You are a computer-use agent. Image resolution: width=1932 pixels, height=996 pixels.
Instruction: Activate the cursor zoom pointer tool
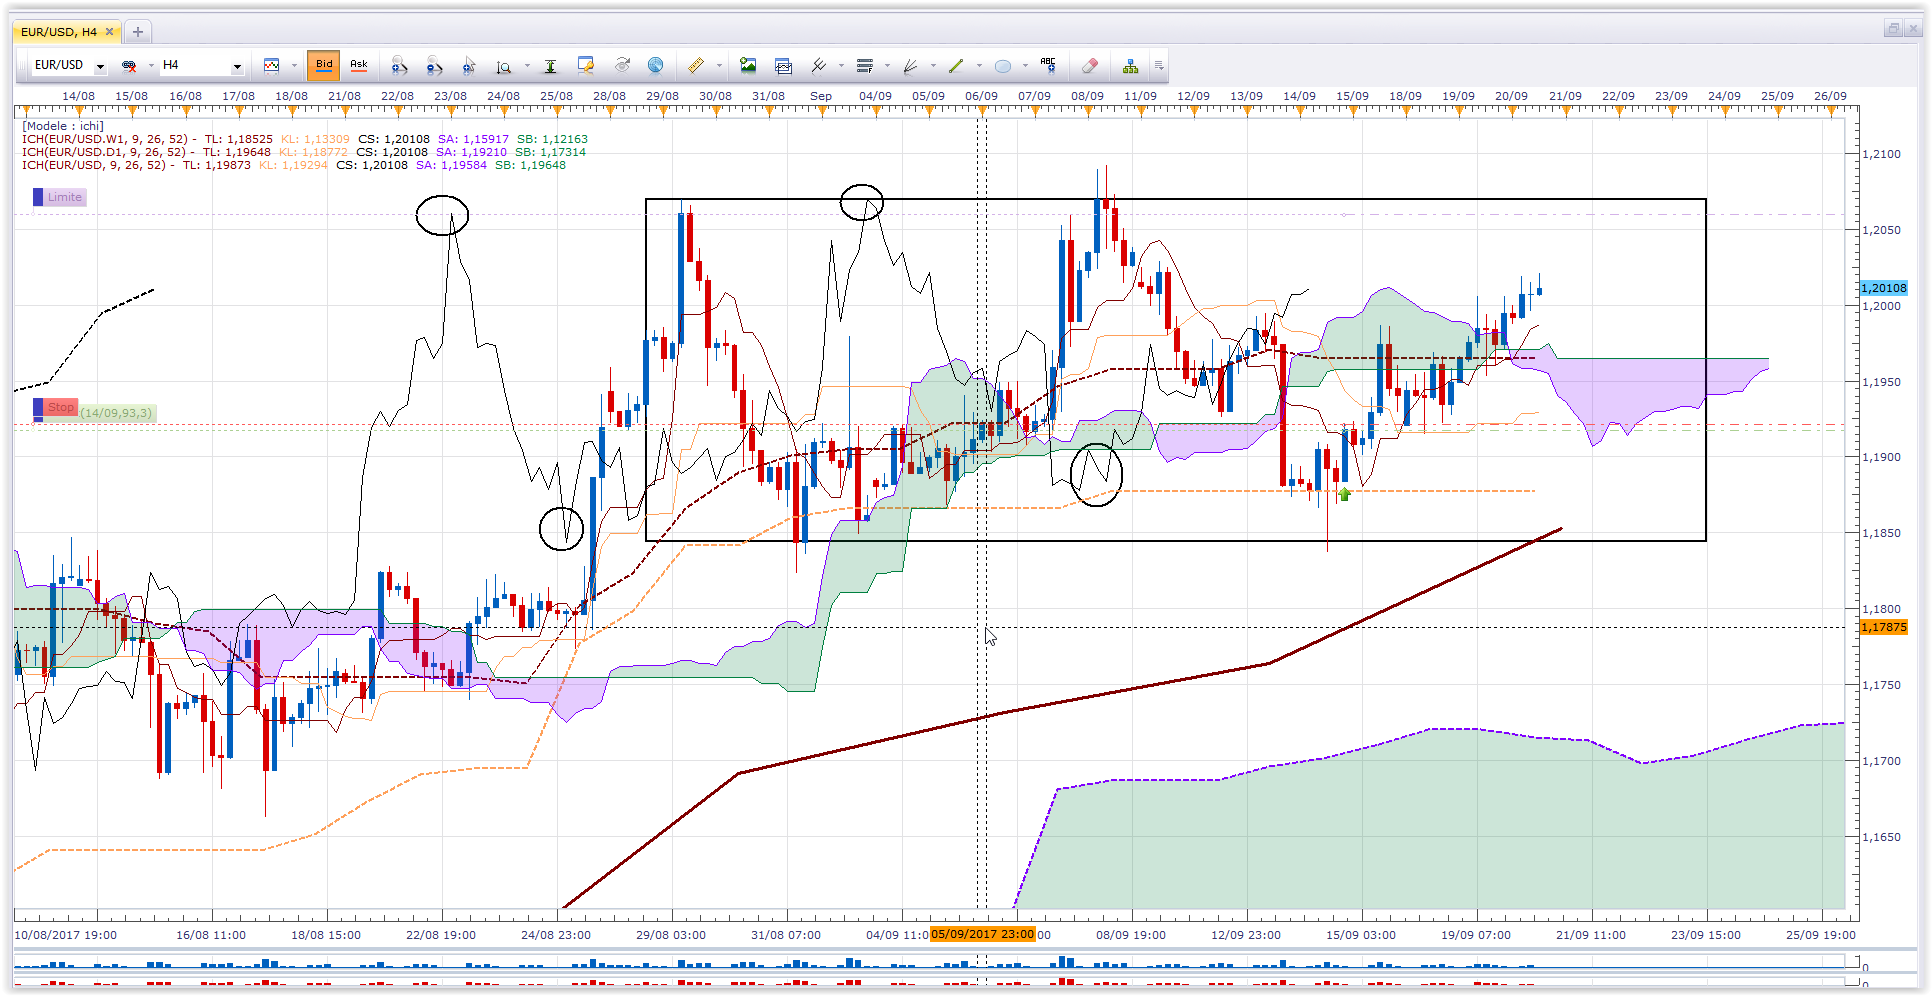tap(469, 66)
